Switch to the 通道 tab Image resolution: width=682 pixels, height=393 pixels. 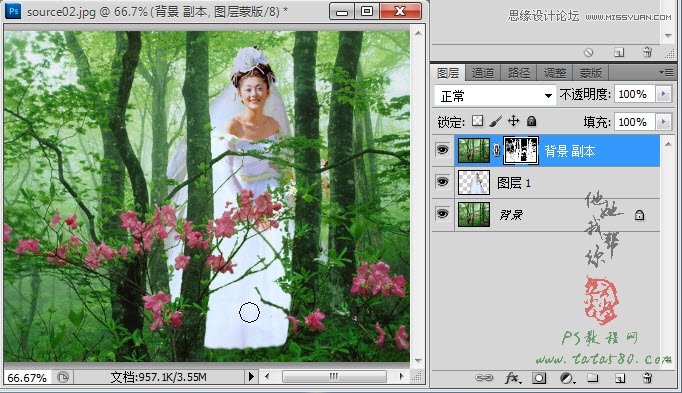coord(483,73)
